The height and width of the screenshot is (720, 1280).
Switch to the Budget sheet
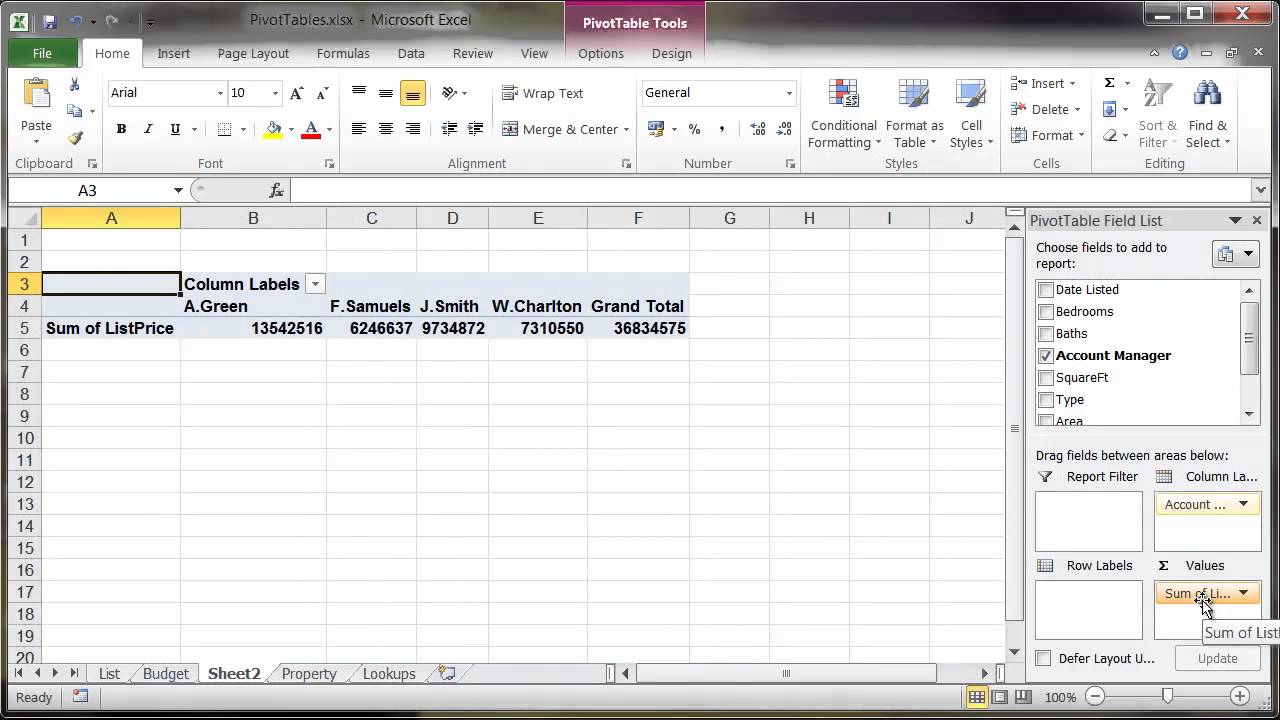[165, 673]
